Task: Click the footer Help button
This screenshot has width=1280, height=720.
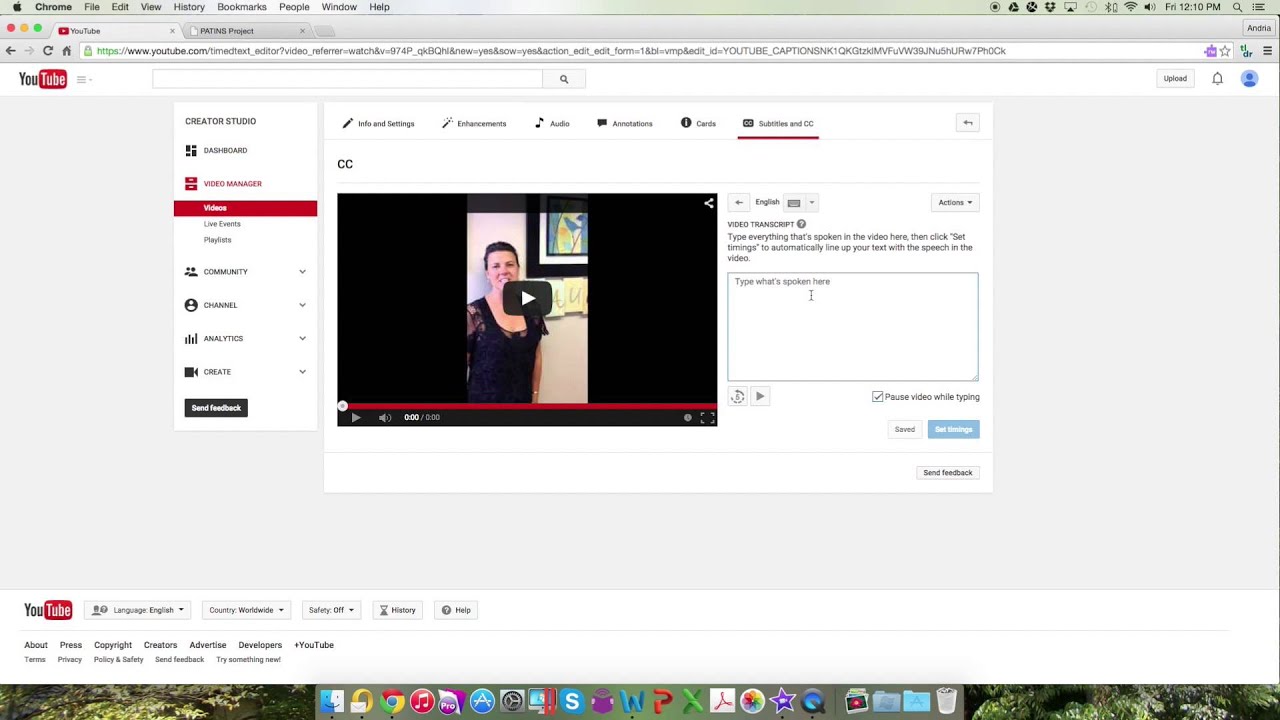Action: pyautogui.click(x=456, y=610)
